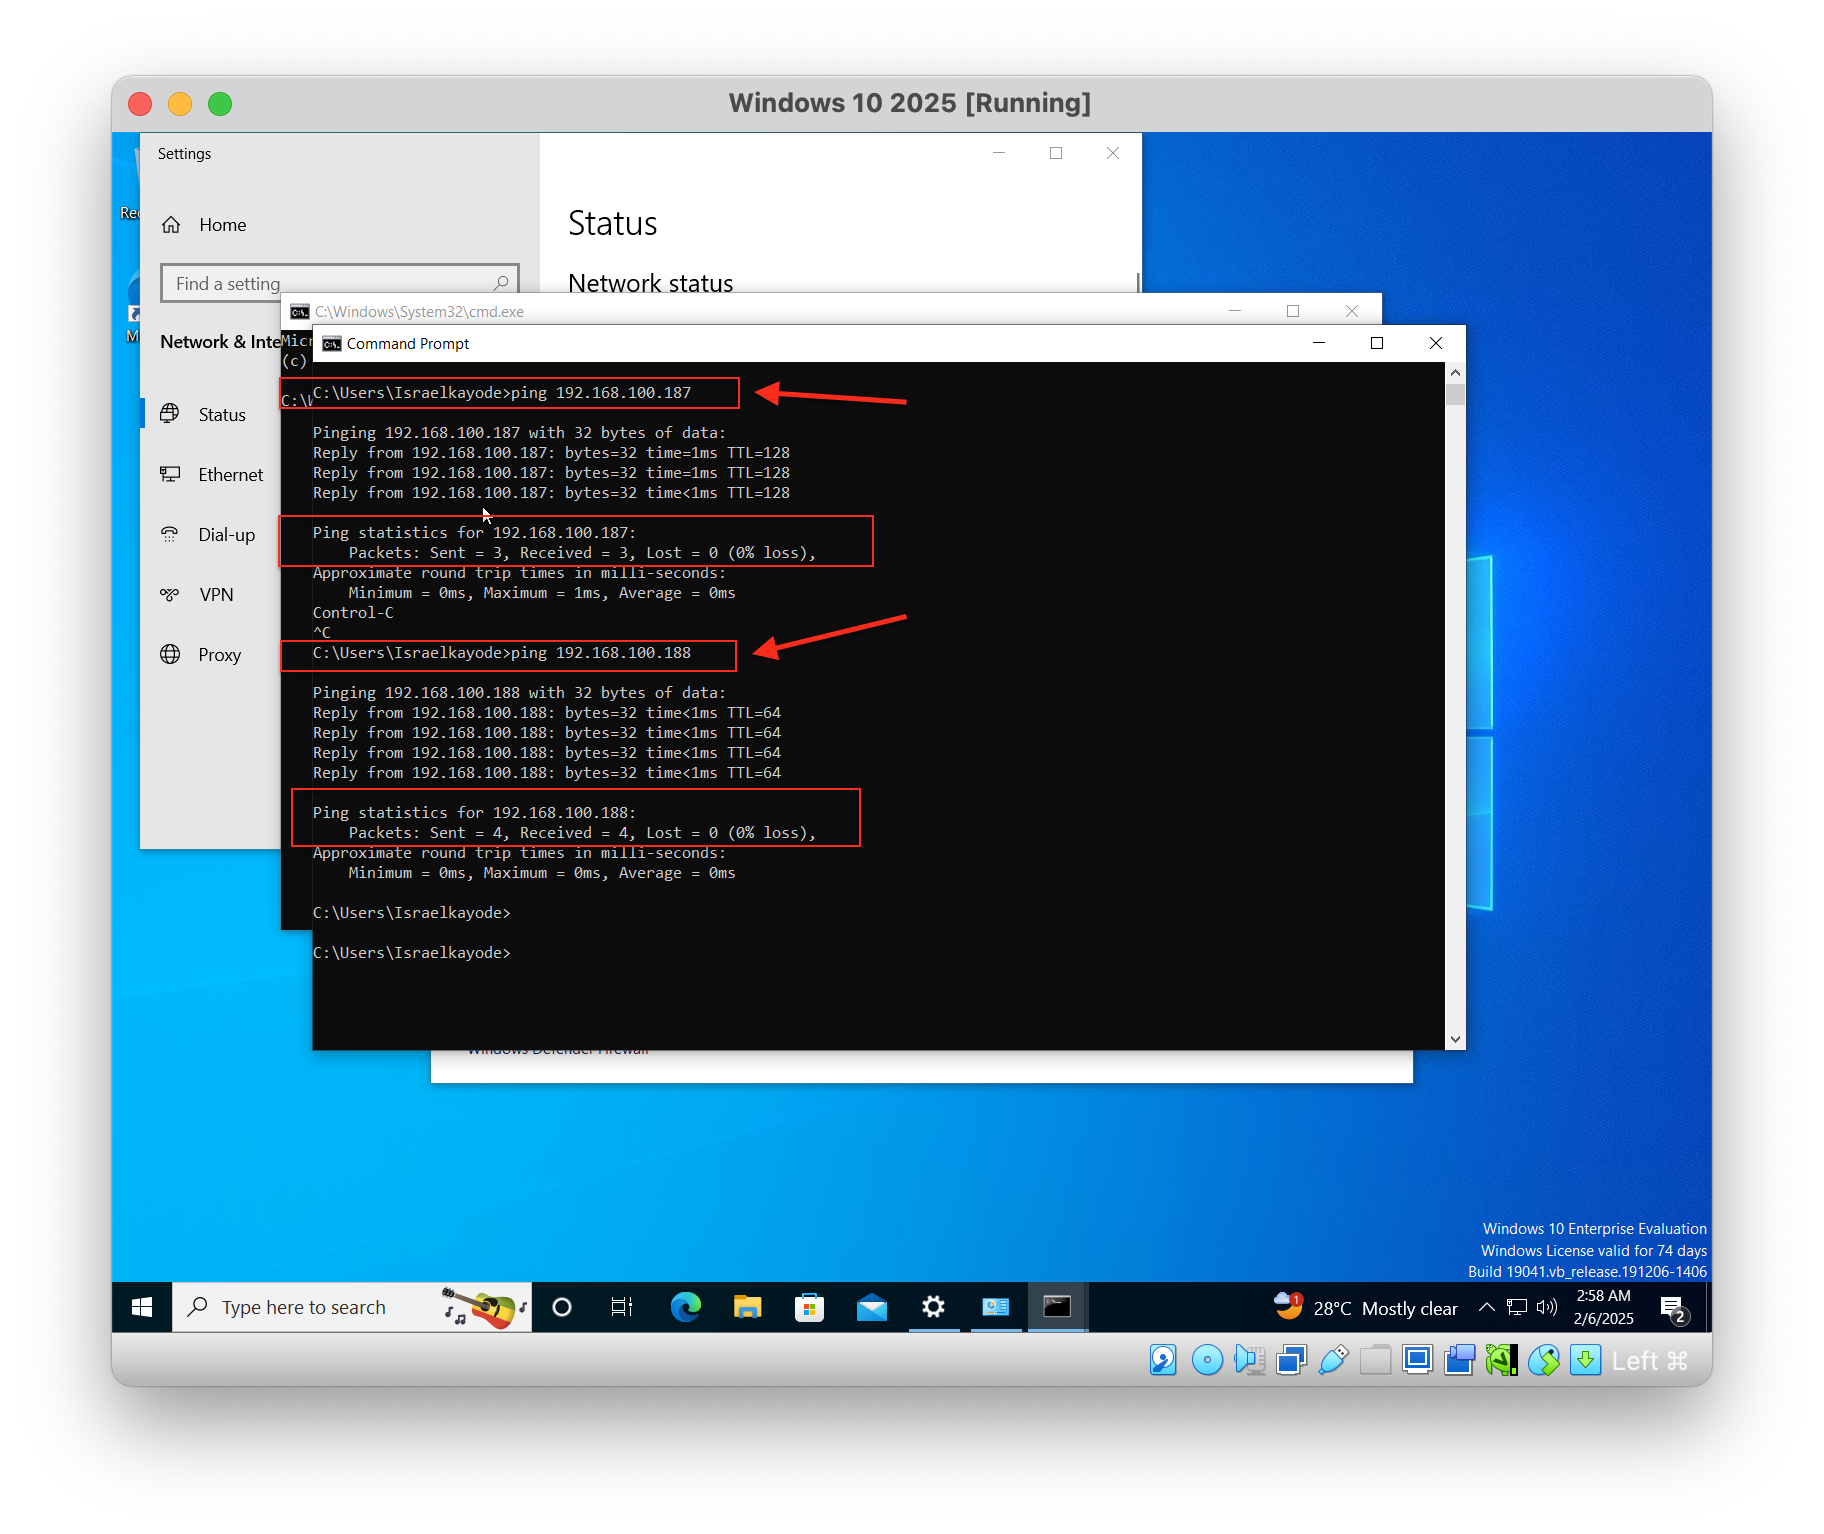The image size is (1824, 1534).
Task: Show hidden tray icons chevron
Action: coord(1486,1307)
